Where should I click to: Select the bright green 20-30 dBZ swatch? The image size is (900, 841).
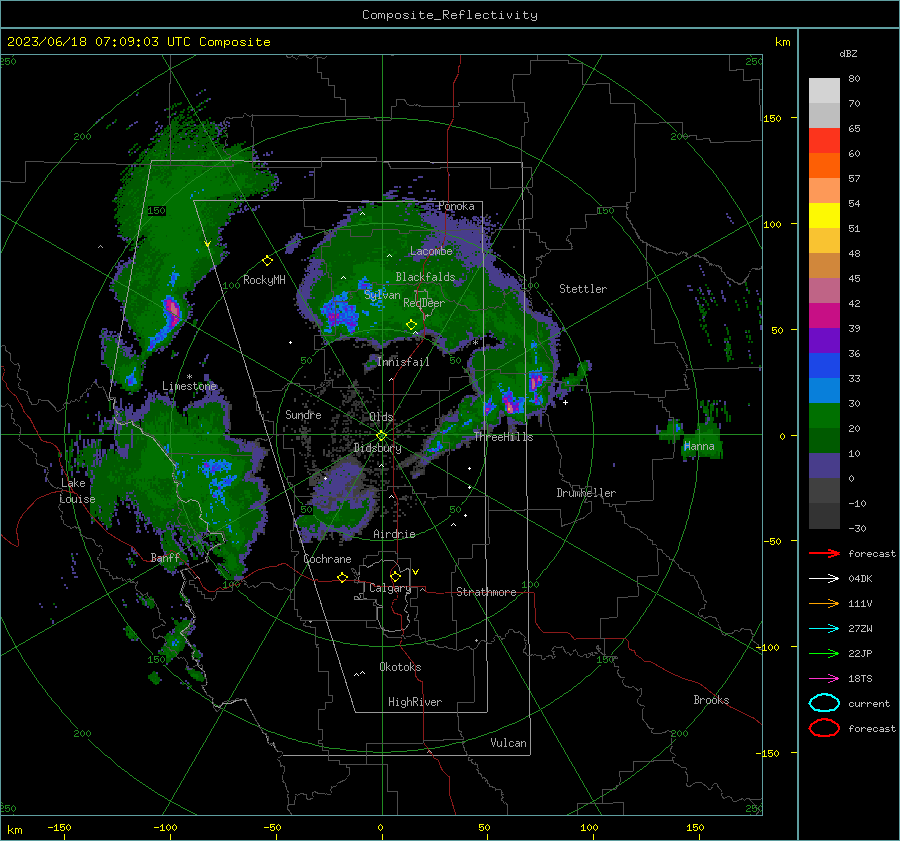coord(824,416)
